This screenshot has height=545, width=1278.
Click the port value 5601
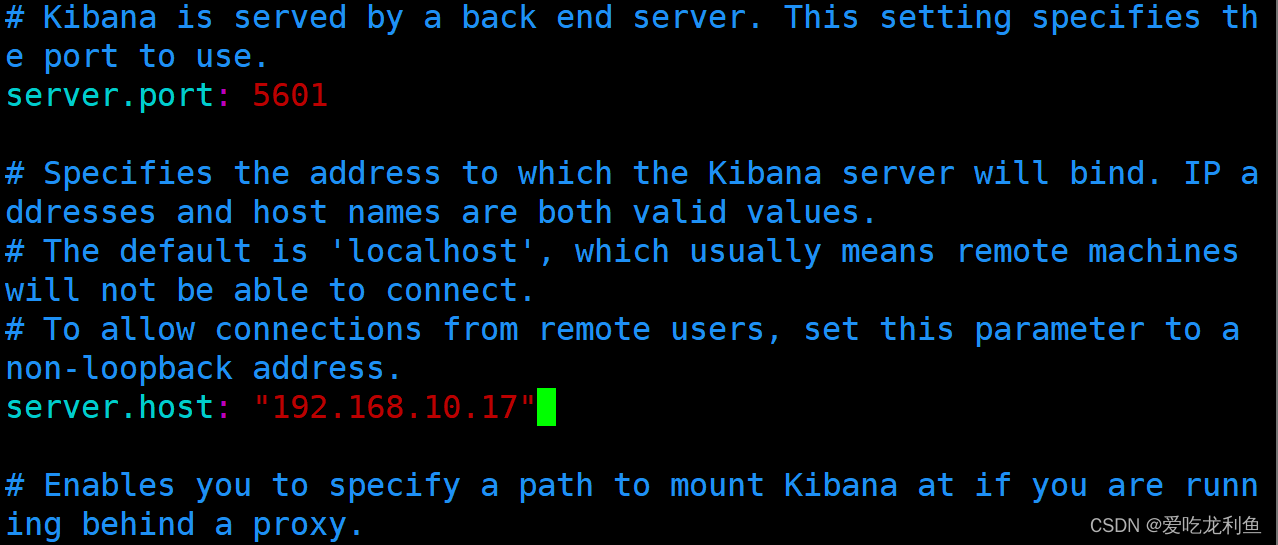pyautogui.click(x=290, y=96)
